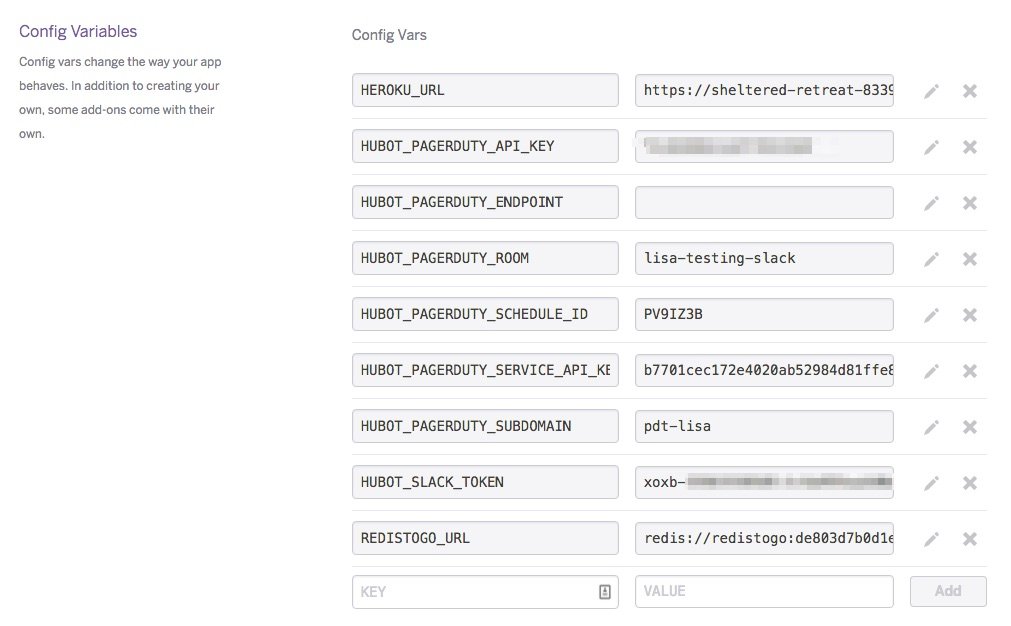Delete the HUBOT_PAGERDUTY_SERVICE_API_KEY variable

[969, 371]
